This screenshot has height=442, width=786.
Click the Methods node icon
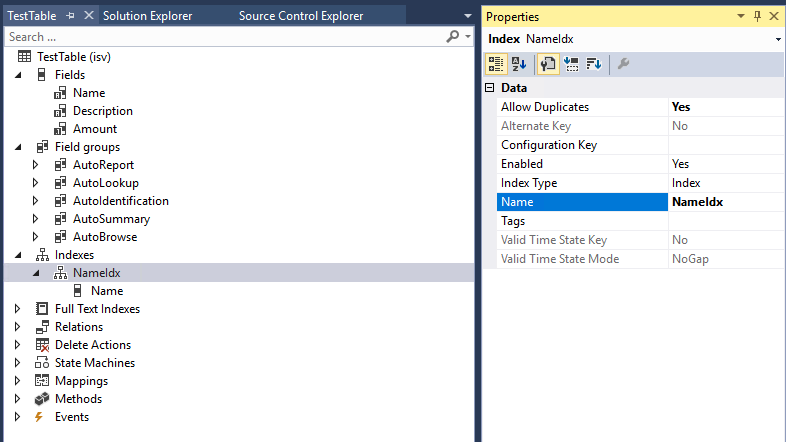coord(41,399)
